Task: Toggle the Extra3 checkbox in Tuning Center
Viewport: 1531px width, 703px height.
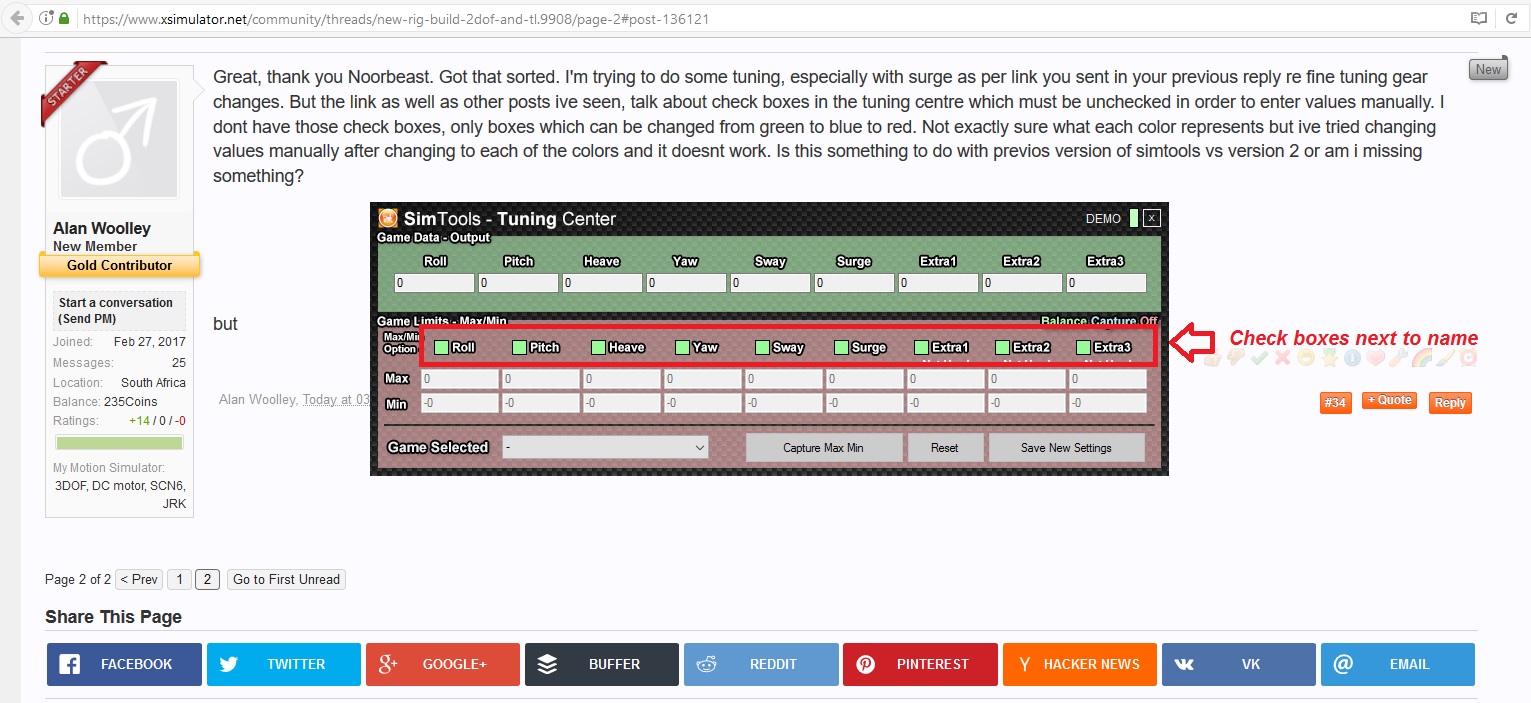Action: [1083, 347]
